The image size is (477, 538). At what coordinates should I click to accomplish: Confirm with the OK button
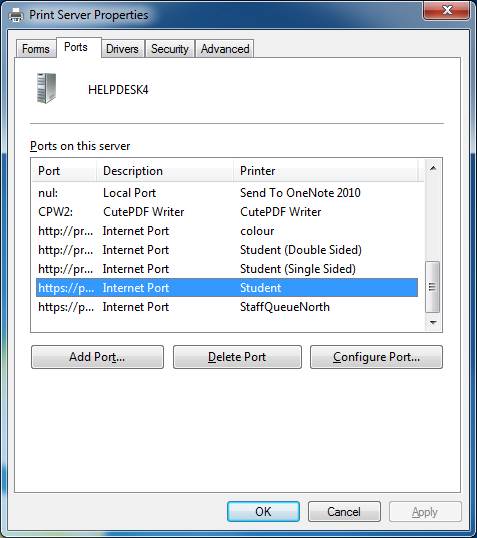pos(263,512)
